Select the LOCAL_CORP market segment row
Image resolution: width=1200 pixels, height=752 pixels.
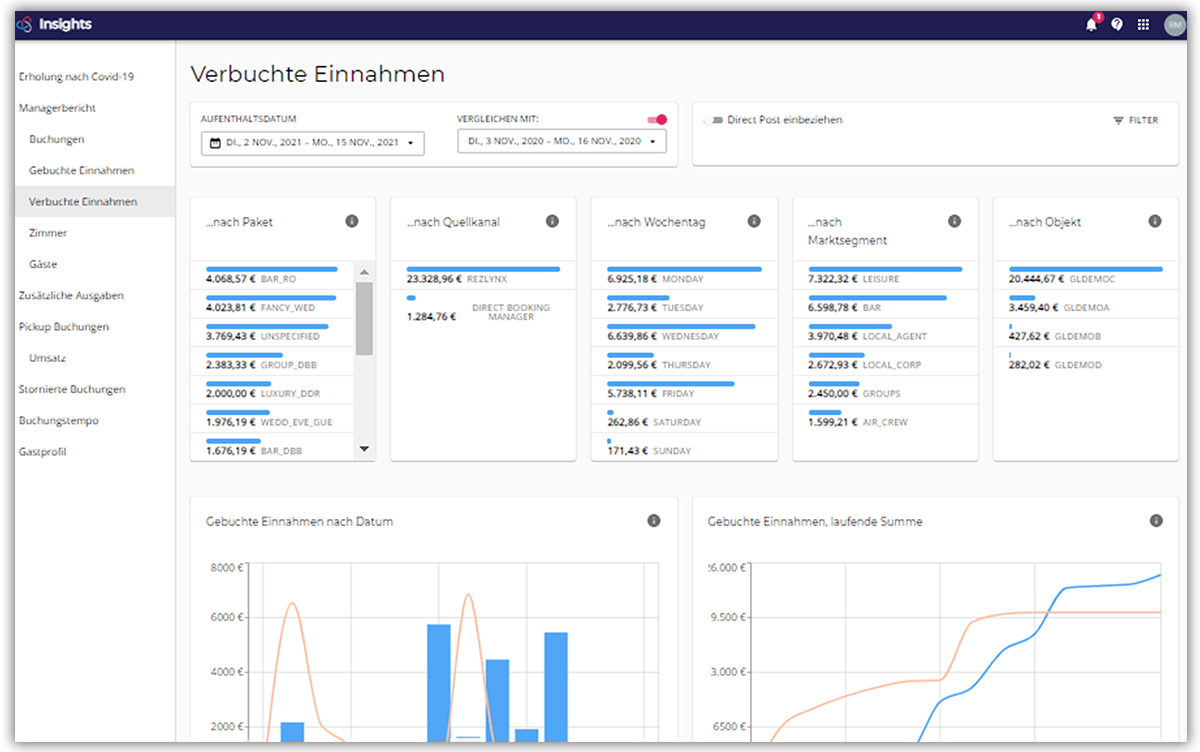pos(885,361)
